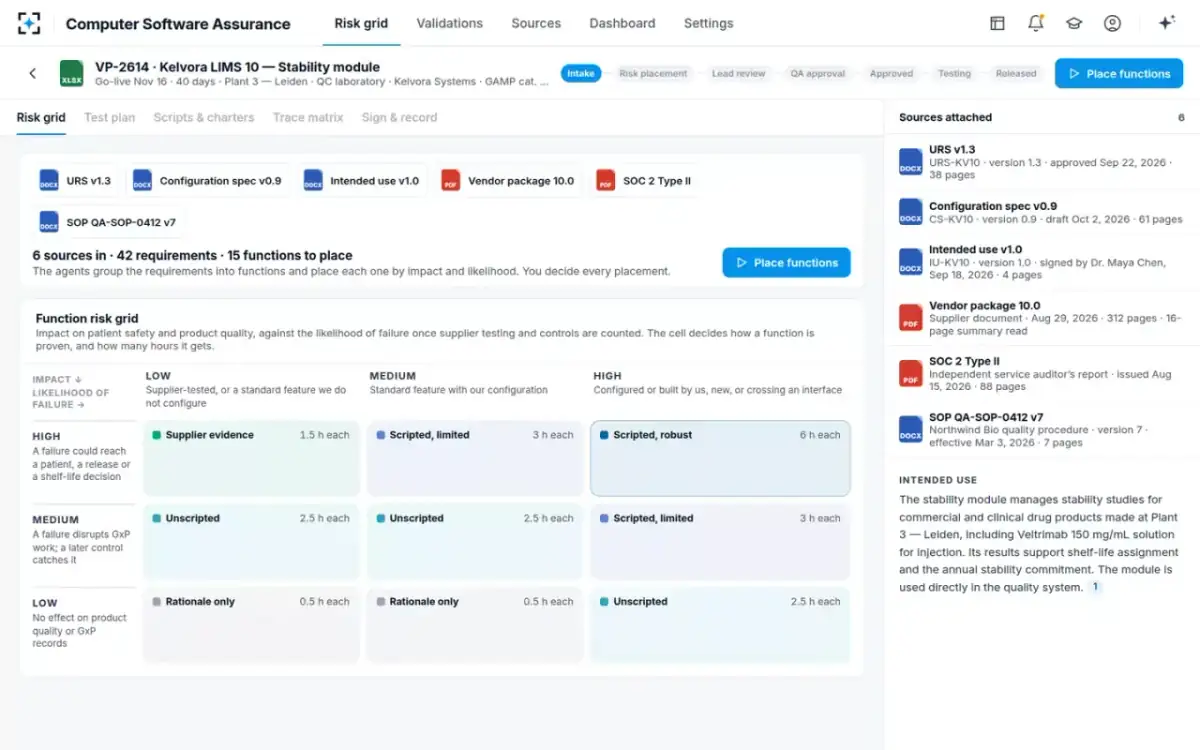Click PDF icon on SOC 2 Type II chip

coord(605,181)
